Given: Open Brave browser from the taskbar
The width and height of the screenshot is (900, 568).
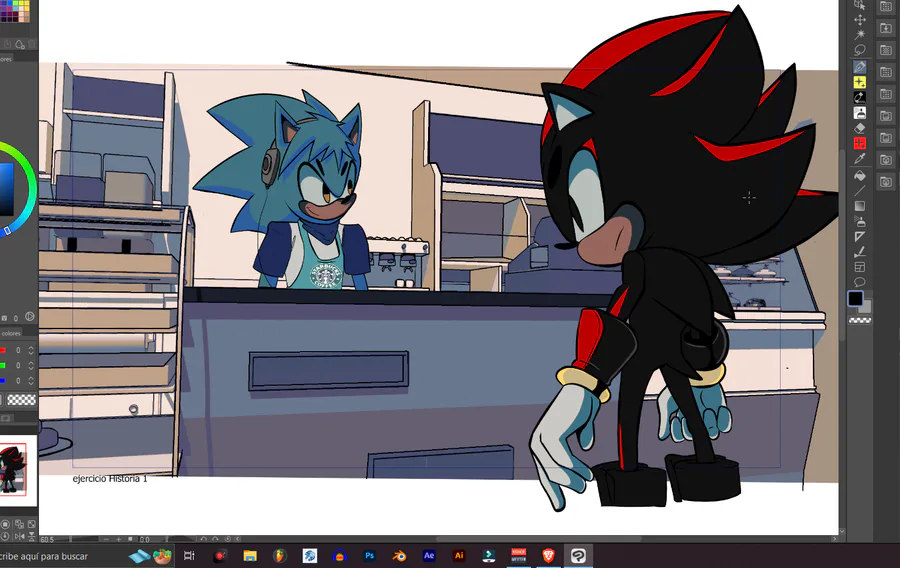Looking at the screenshot, I should (x=548, y=555).
